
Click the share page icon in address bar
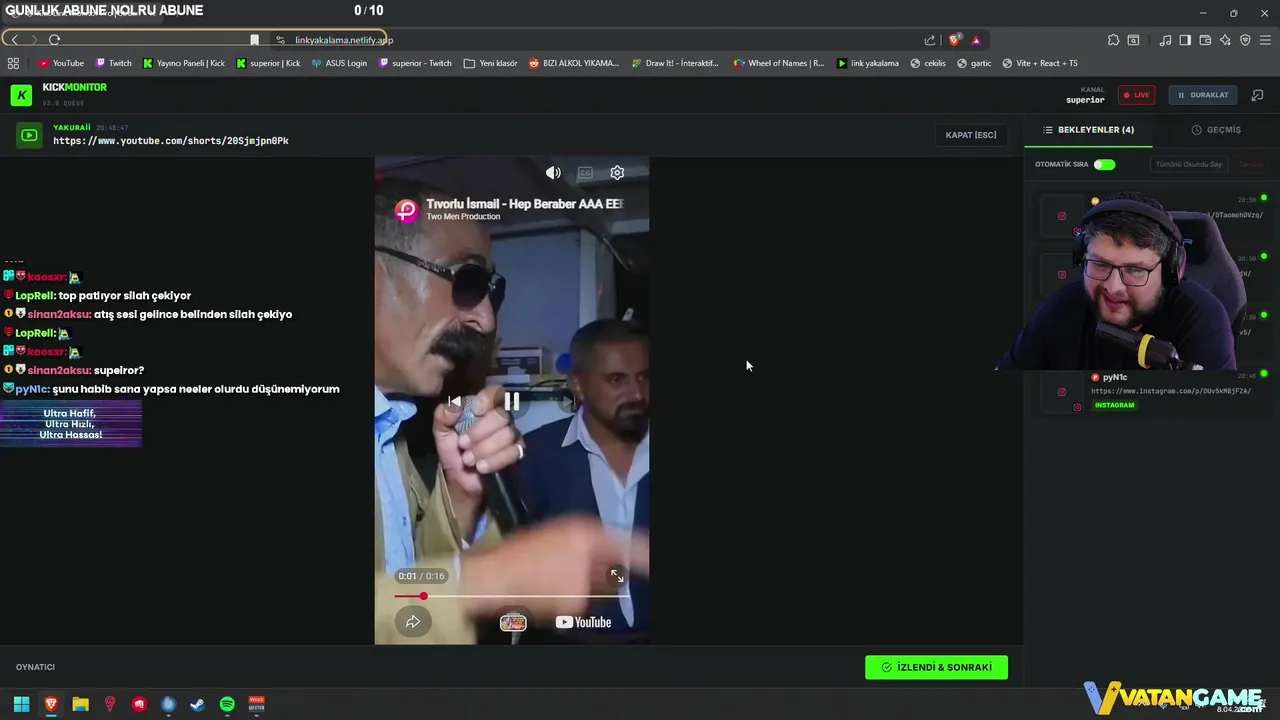930,40
